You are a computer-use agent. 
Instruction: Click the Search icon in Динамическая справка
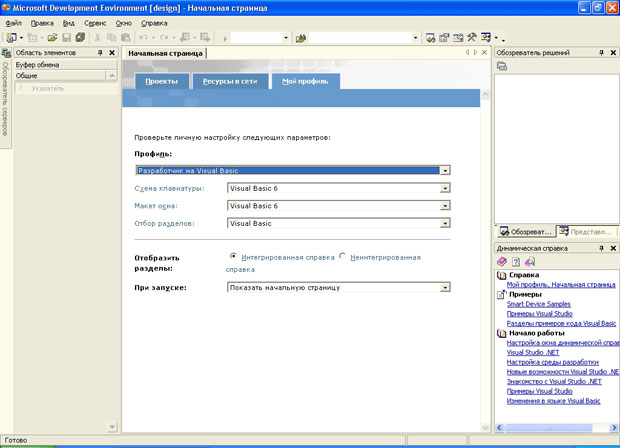pos(529,261)
